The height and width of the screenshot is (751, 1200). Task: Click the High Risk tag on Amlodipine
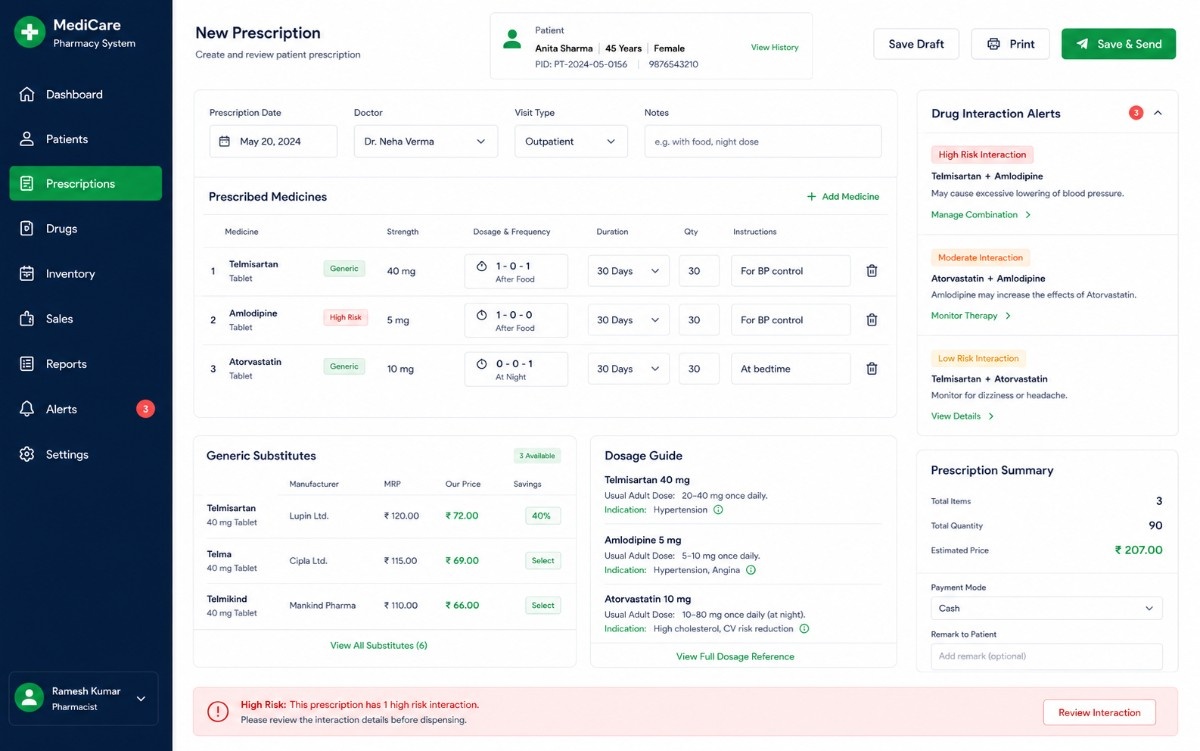(x=346, y=318)
